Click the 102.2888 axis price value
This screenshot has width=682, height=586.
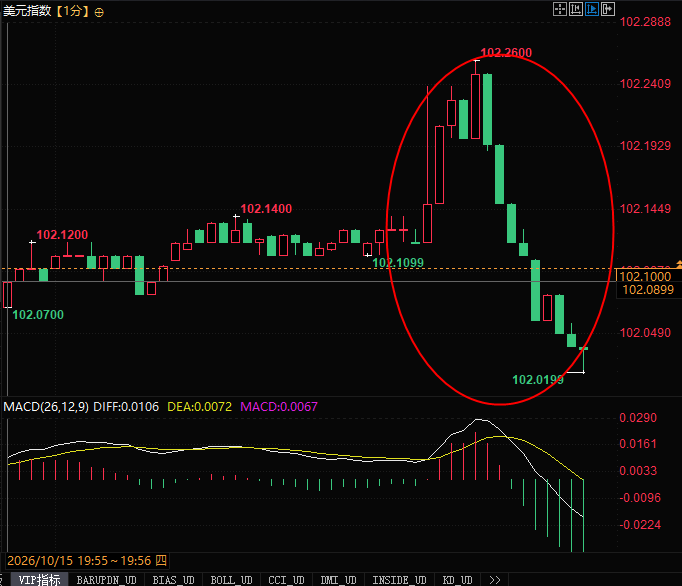(645, 22)
